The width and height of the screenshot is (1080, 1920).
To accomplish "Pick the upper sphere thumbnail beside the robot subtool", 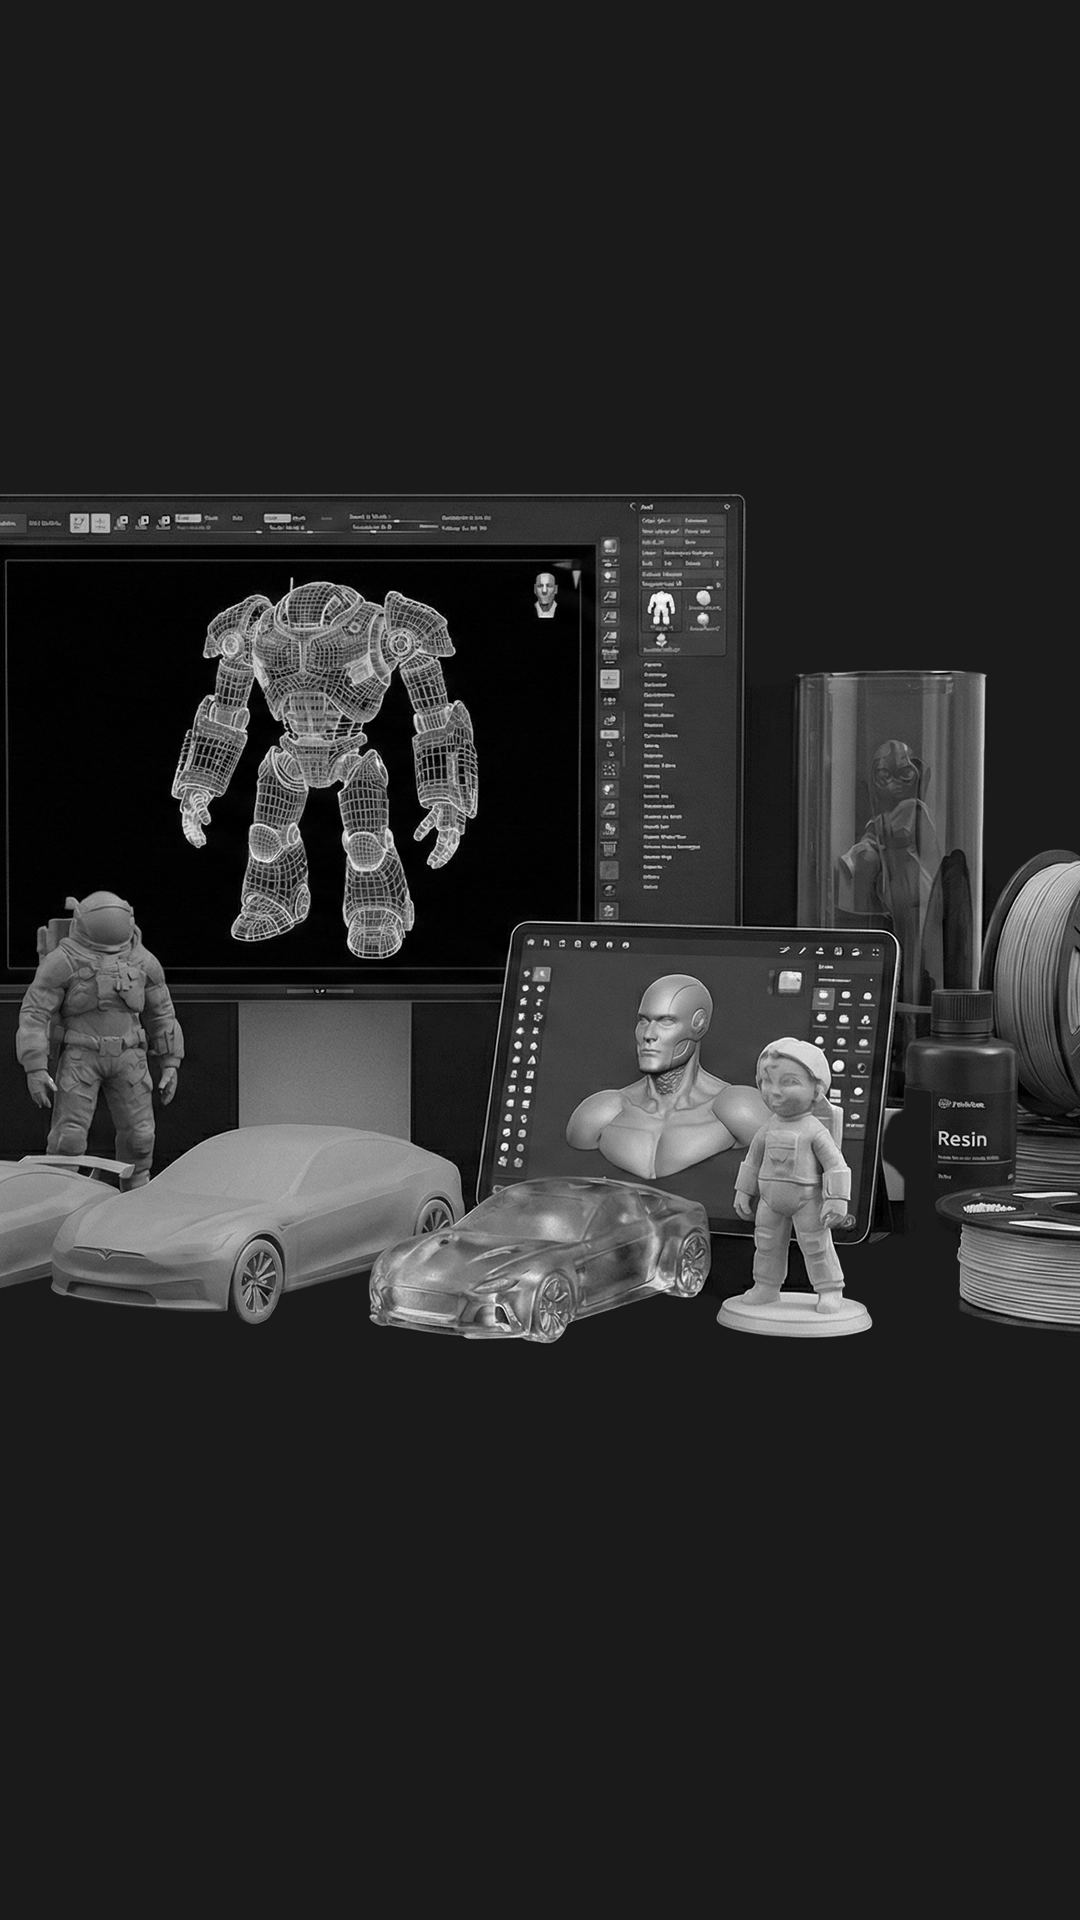I will [703, 598].
